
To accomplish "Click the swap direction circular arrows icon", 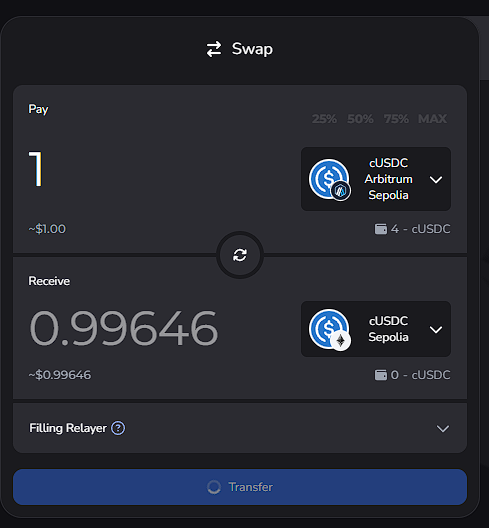I will point(240,255).
